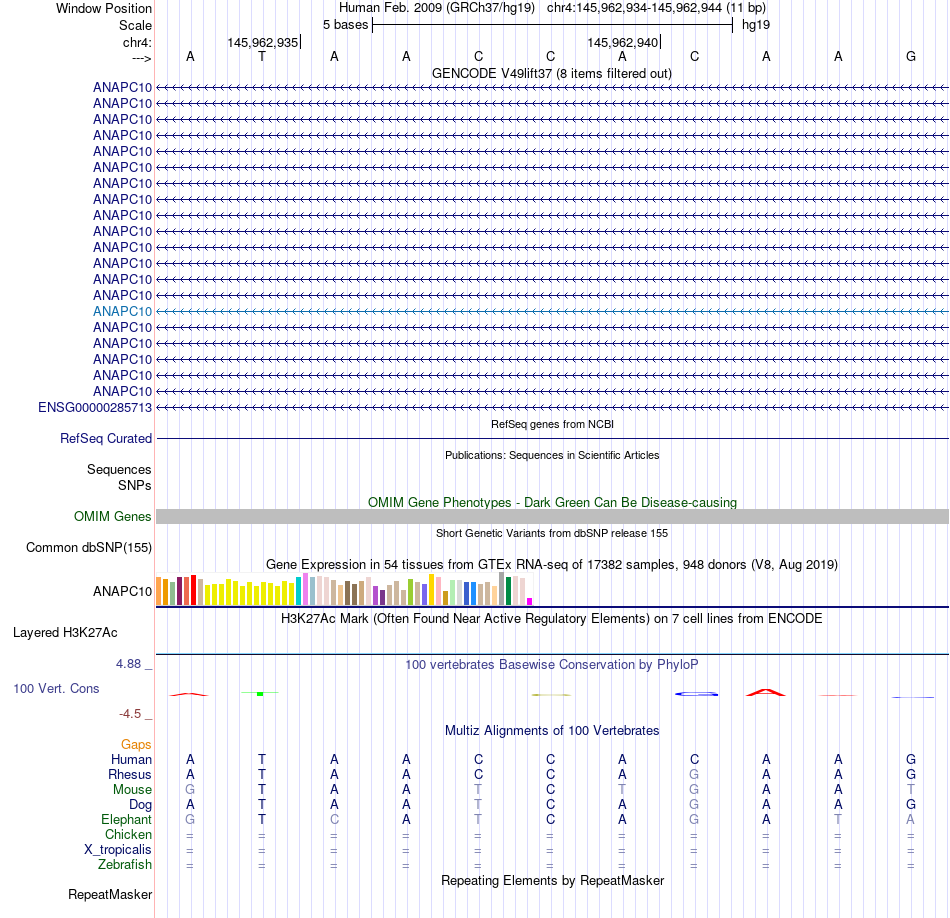Open the RefSeq Curated track label

tap(106, 439)
